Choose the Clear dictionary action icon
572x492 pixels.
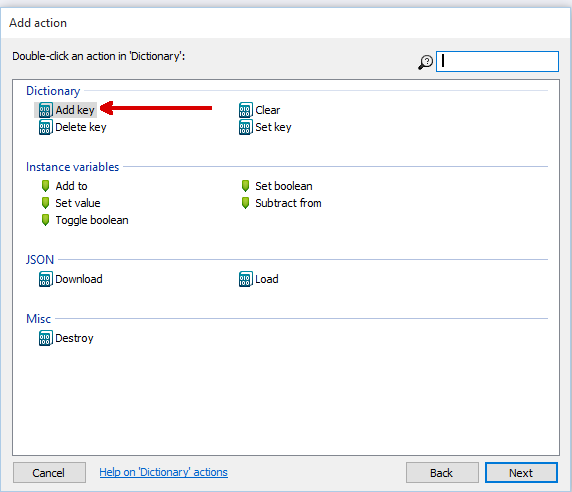click(x=246, y=110)
